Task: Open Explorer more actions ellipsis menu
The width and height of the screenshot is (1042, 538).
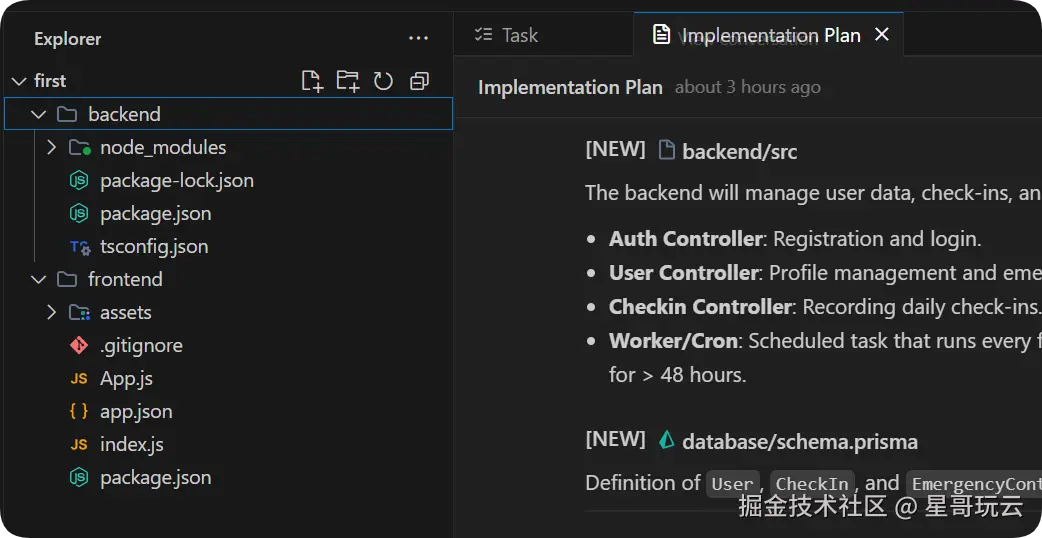Action: 418,39
